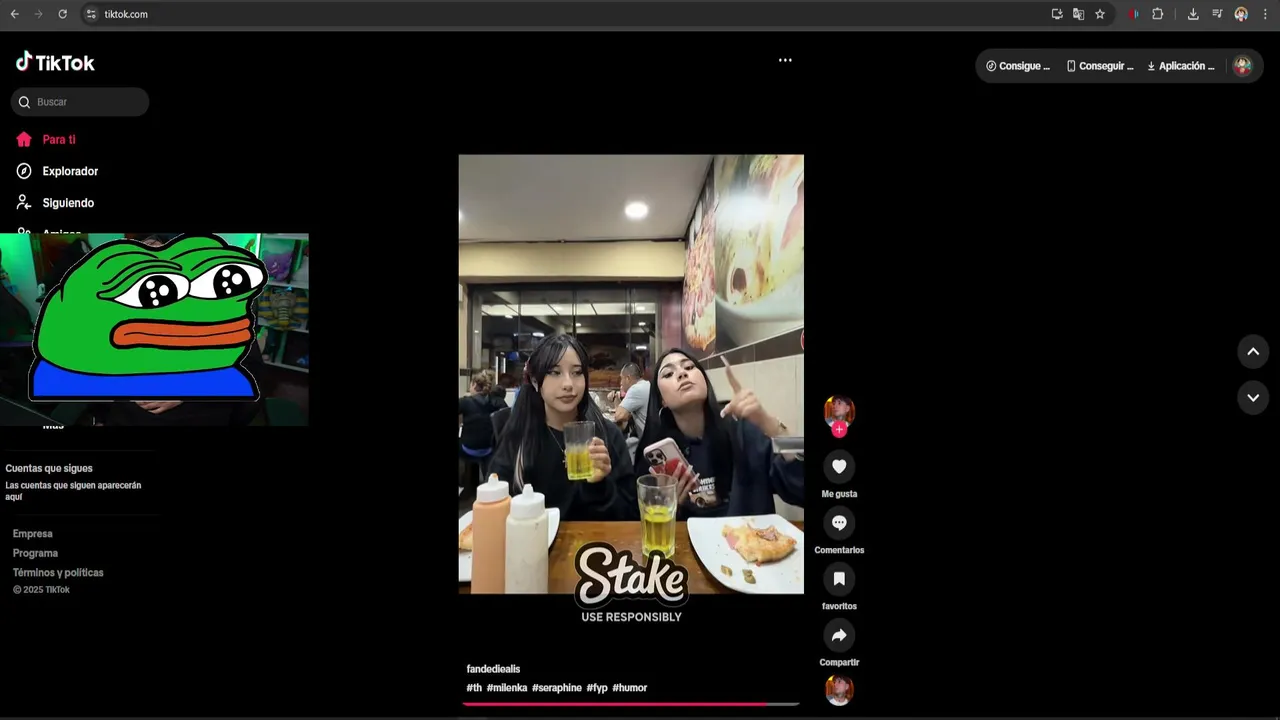Open Compartir with the share arrow icon
The image size is (1280, 720).
point(839,635)
